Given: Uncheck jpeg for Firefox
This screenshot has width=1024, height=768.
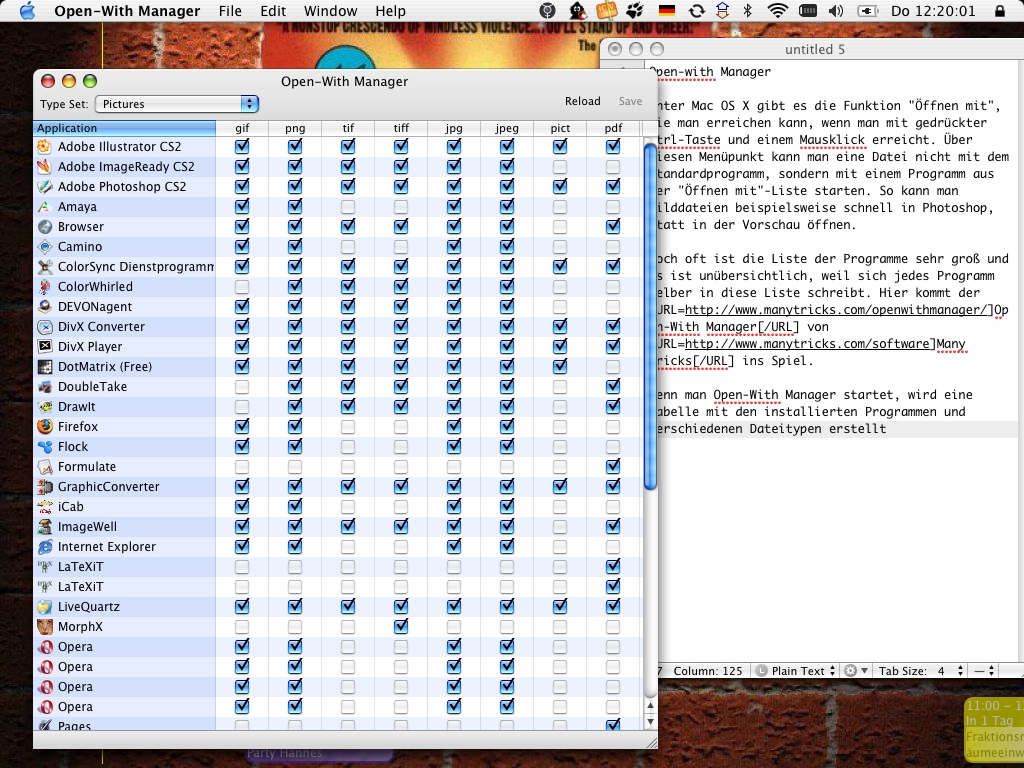Looking at the screenshot, I should [x=507, y=426].
